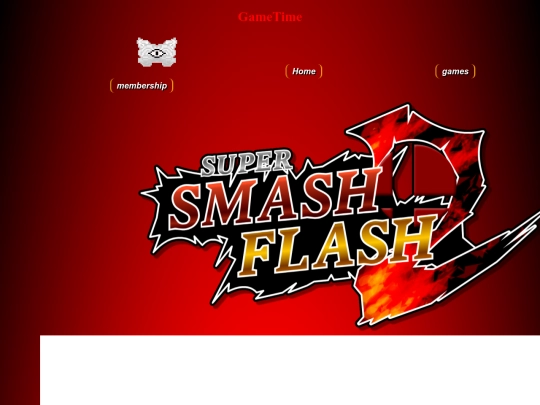Click the red GameTime title link

tap(270, 17)
